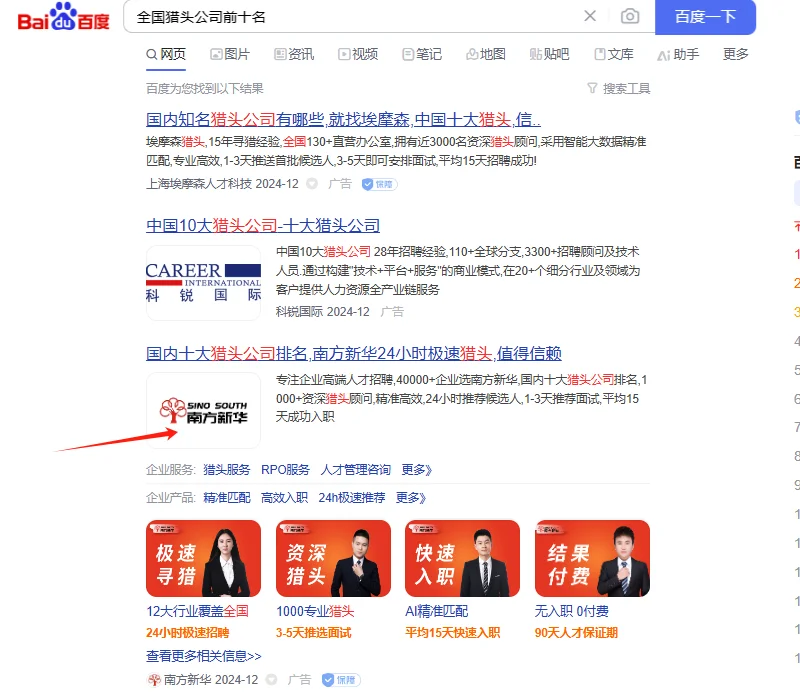Switch to the 资讯 (News) tab
The height and width of the screenshot is (694, 800).
coord(292,55)
